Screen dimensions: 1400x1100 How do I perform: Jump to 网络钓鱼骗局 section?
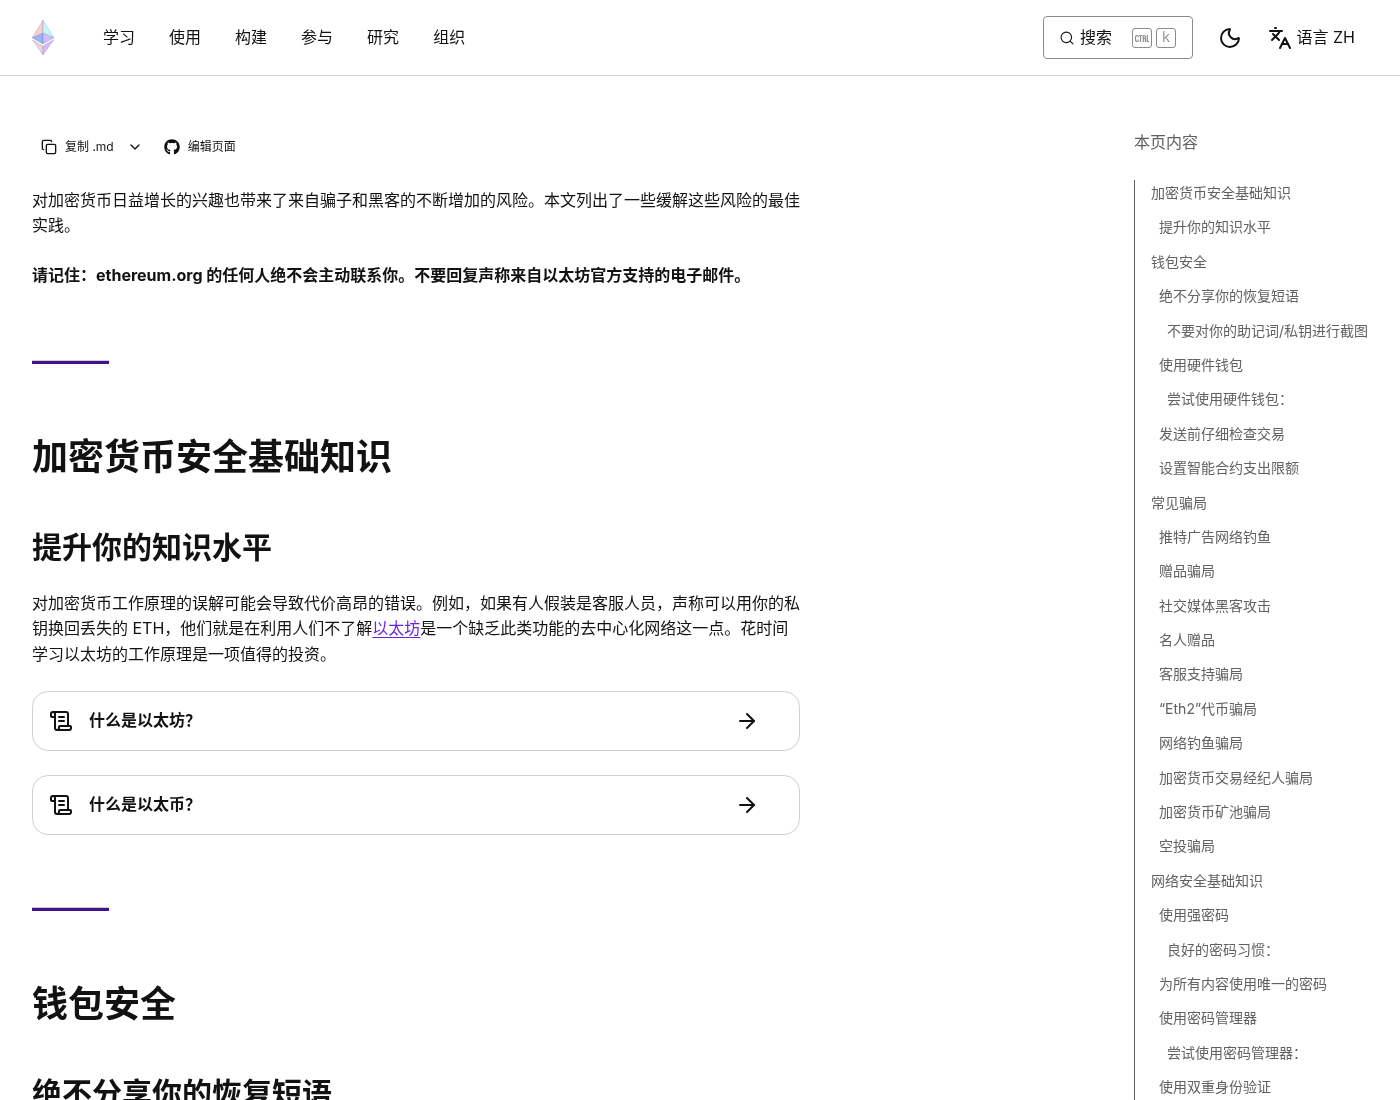point(1200,744)
